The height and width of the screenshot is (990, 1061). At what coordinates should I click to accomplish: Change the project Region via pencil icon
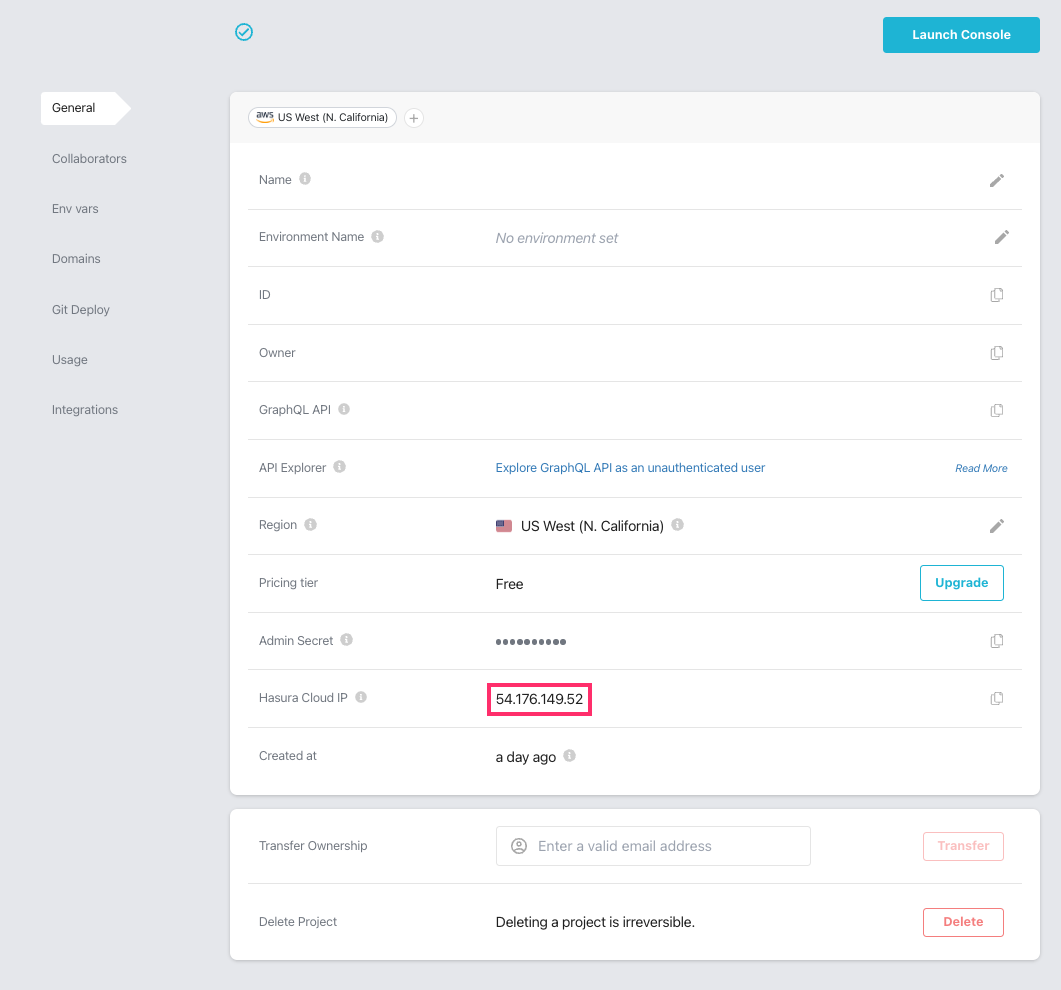pos(997,525)
